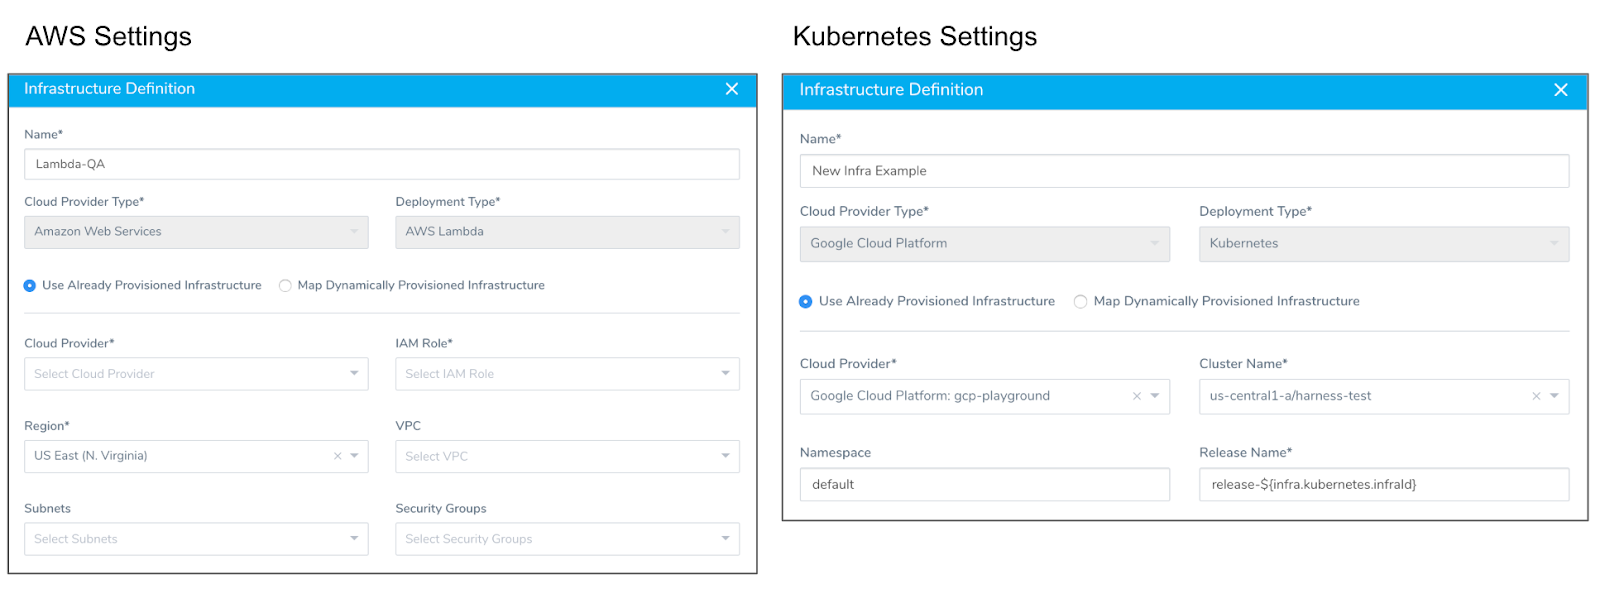Click the New Infra Example name field
The width and height of the screenshot is (1600, 589).
(x=1184, y=171)
